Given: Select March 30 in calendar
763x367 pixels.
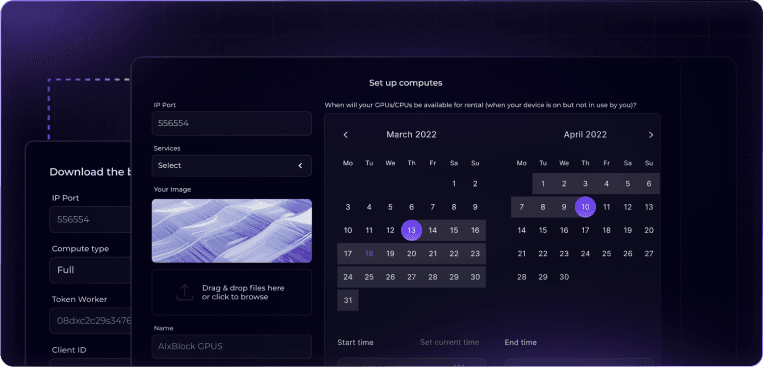Looking at the screenshot, I should [475, 277].
